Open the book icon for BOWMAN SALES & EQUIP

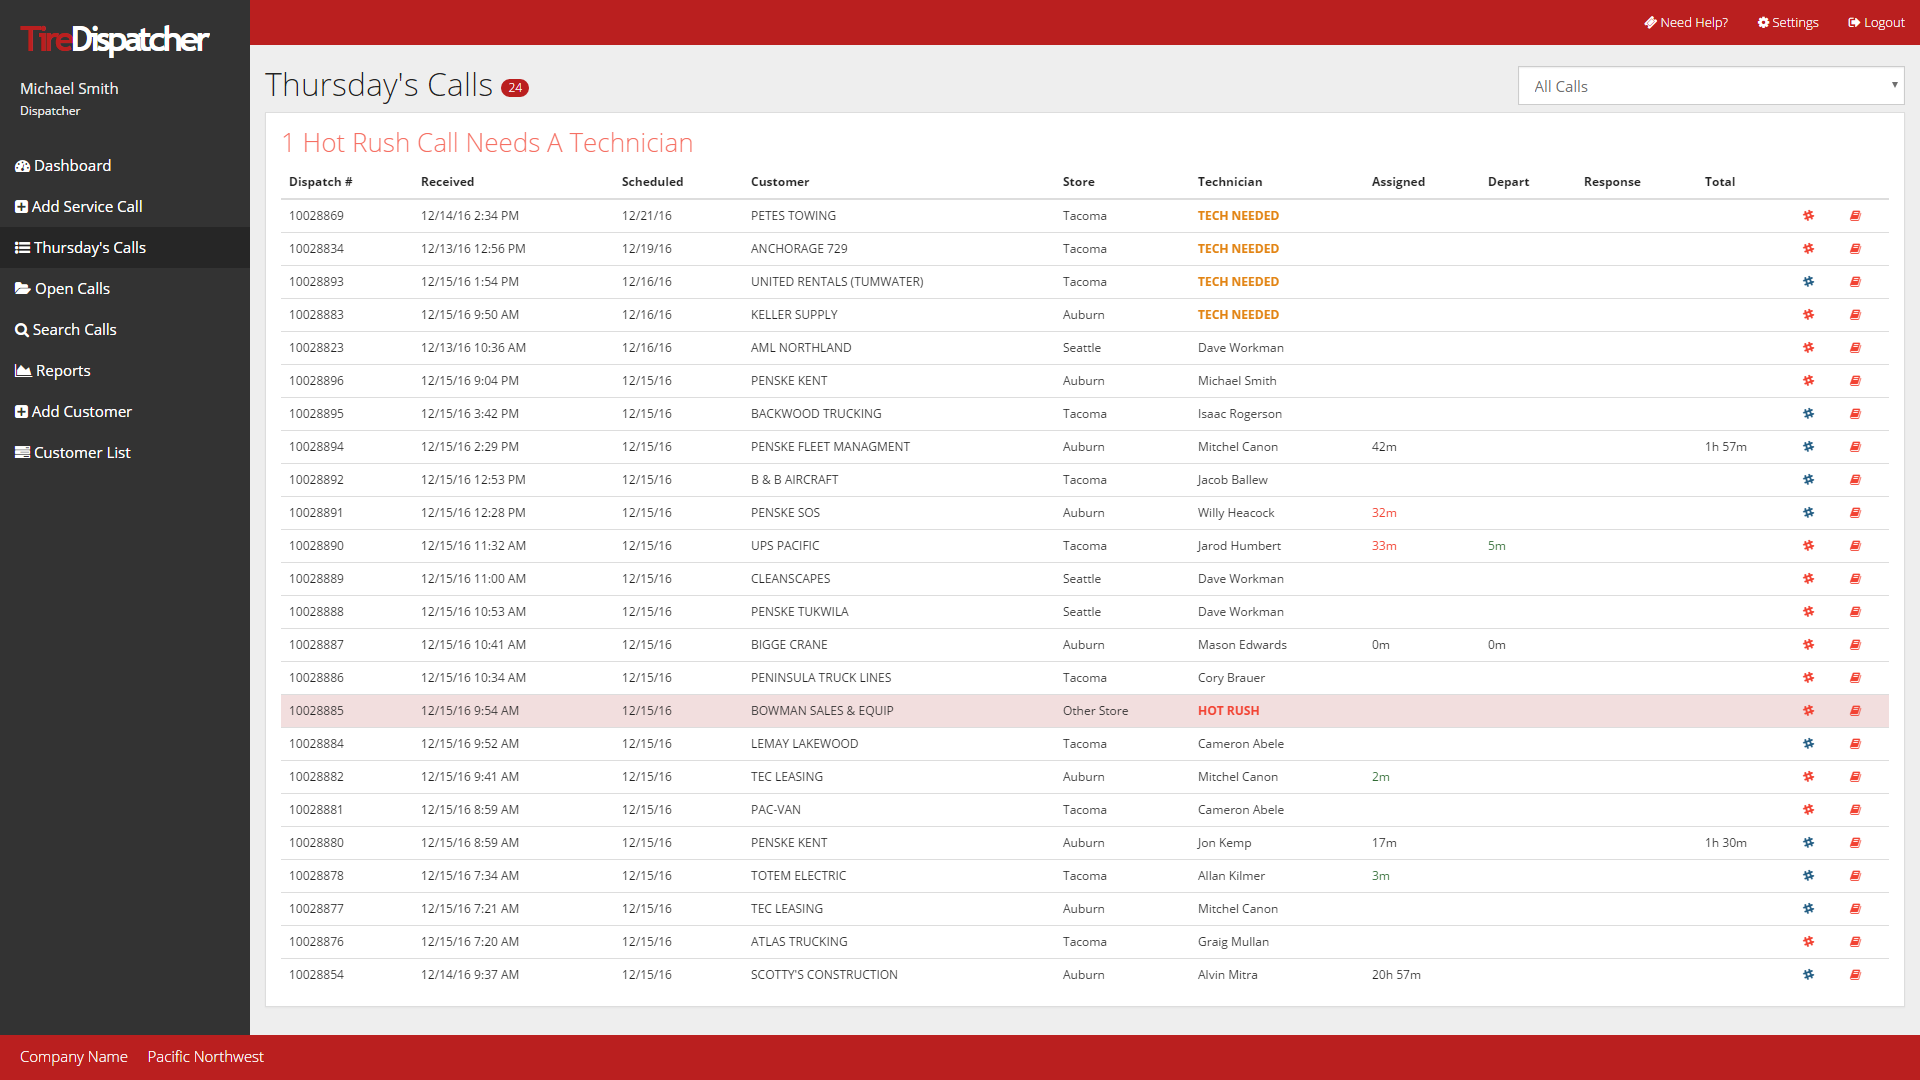1855,711
